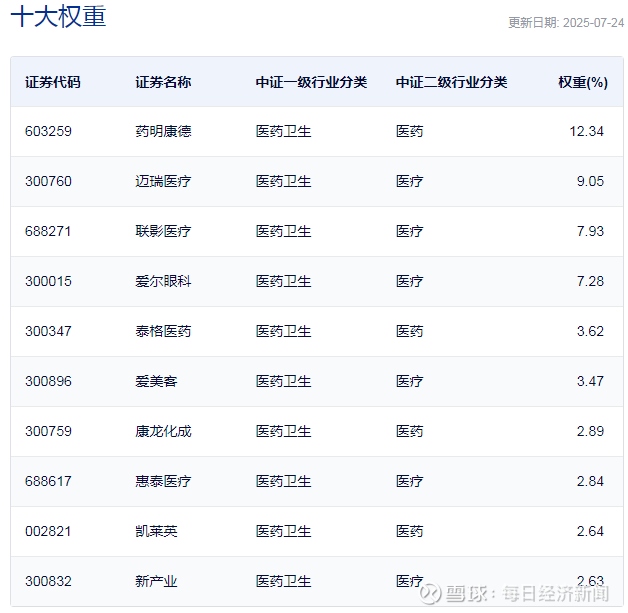This screenshot has width=628, height=613.
Task: Select stock code 300760
Action: [48, 181]
